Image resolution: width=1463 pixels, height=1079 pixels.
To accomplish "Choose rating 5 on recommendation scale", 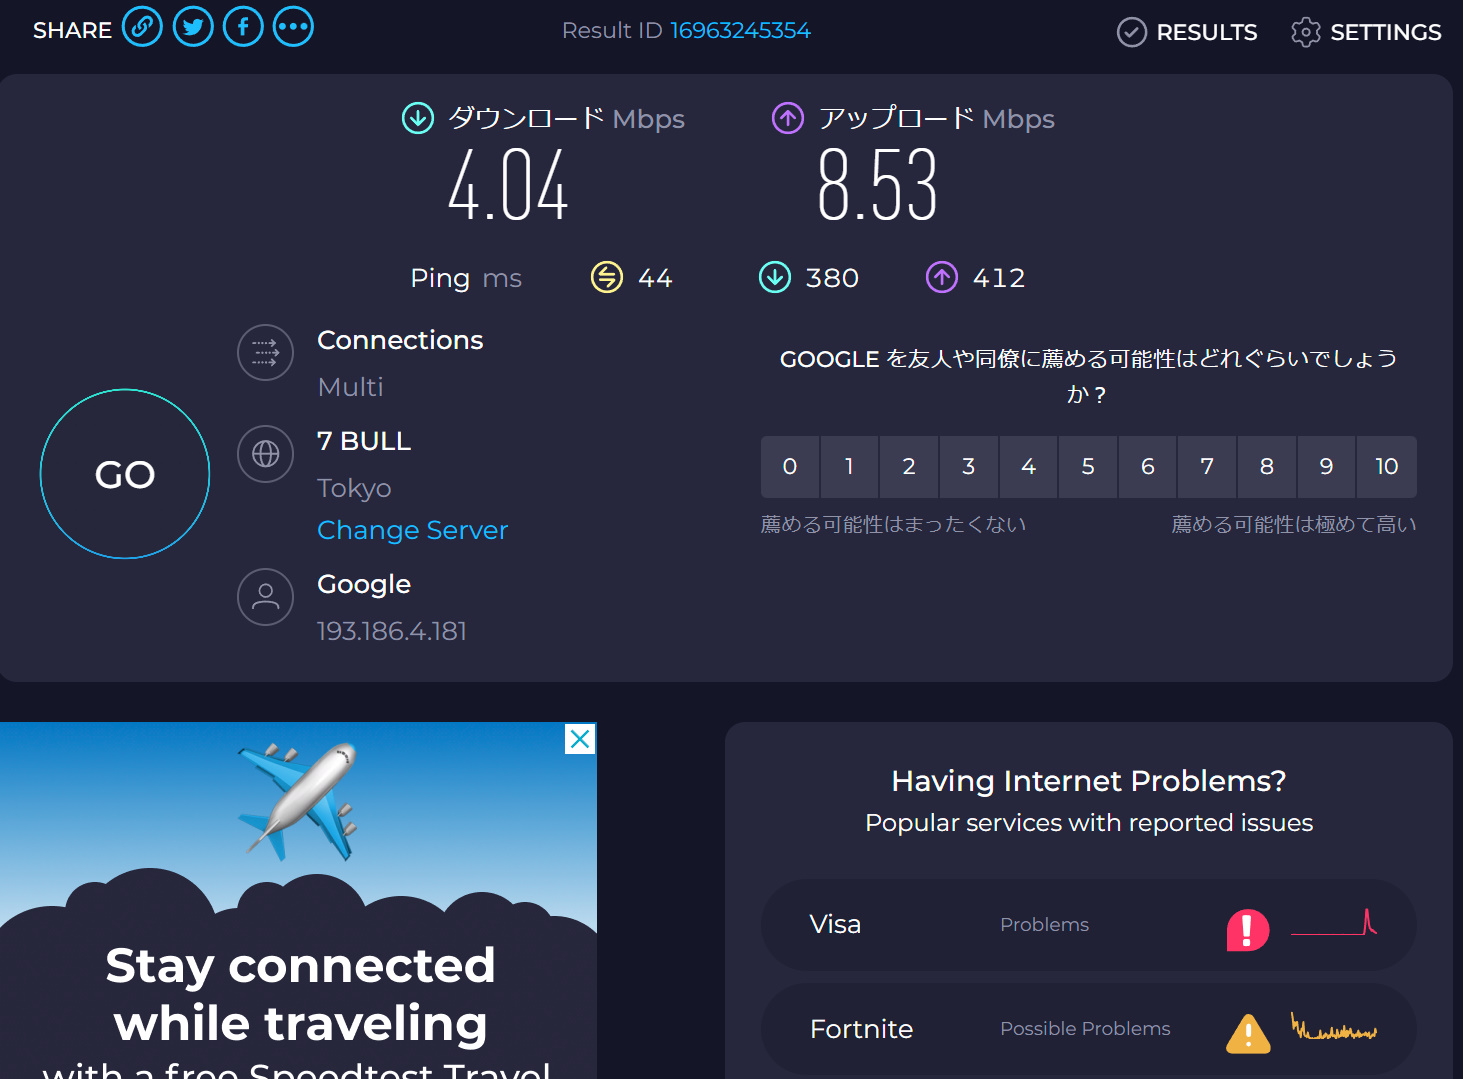I will [x=1088, y=467].
